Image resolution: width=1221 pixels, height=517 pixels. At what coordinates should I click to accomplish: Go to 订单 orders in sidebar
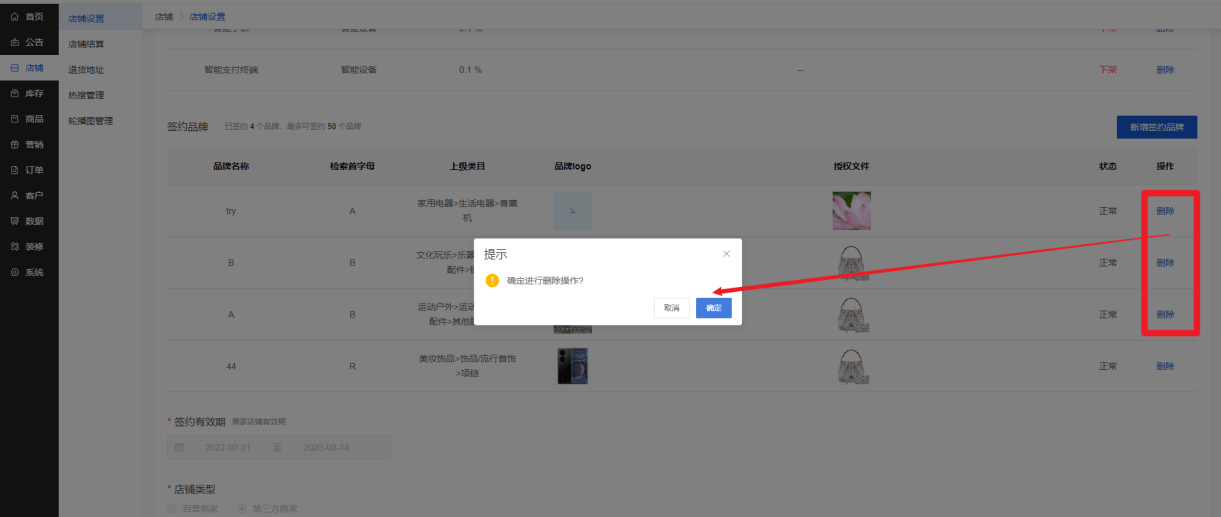27,170
